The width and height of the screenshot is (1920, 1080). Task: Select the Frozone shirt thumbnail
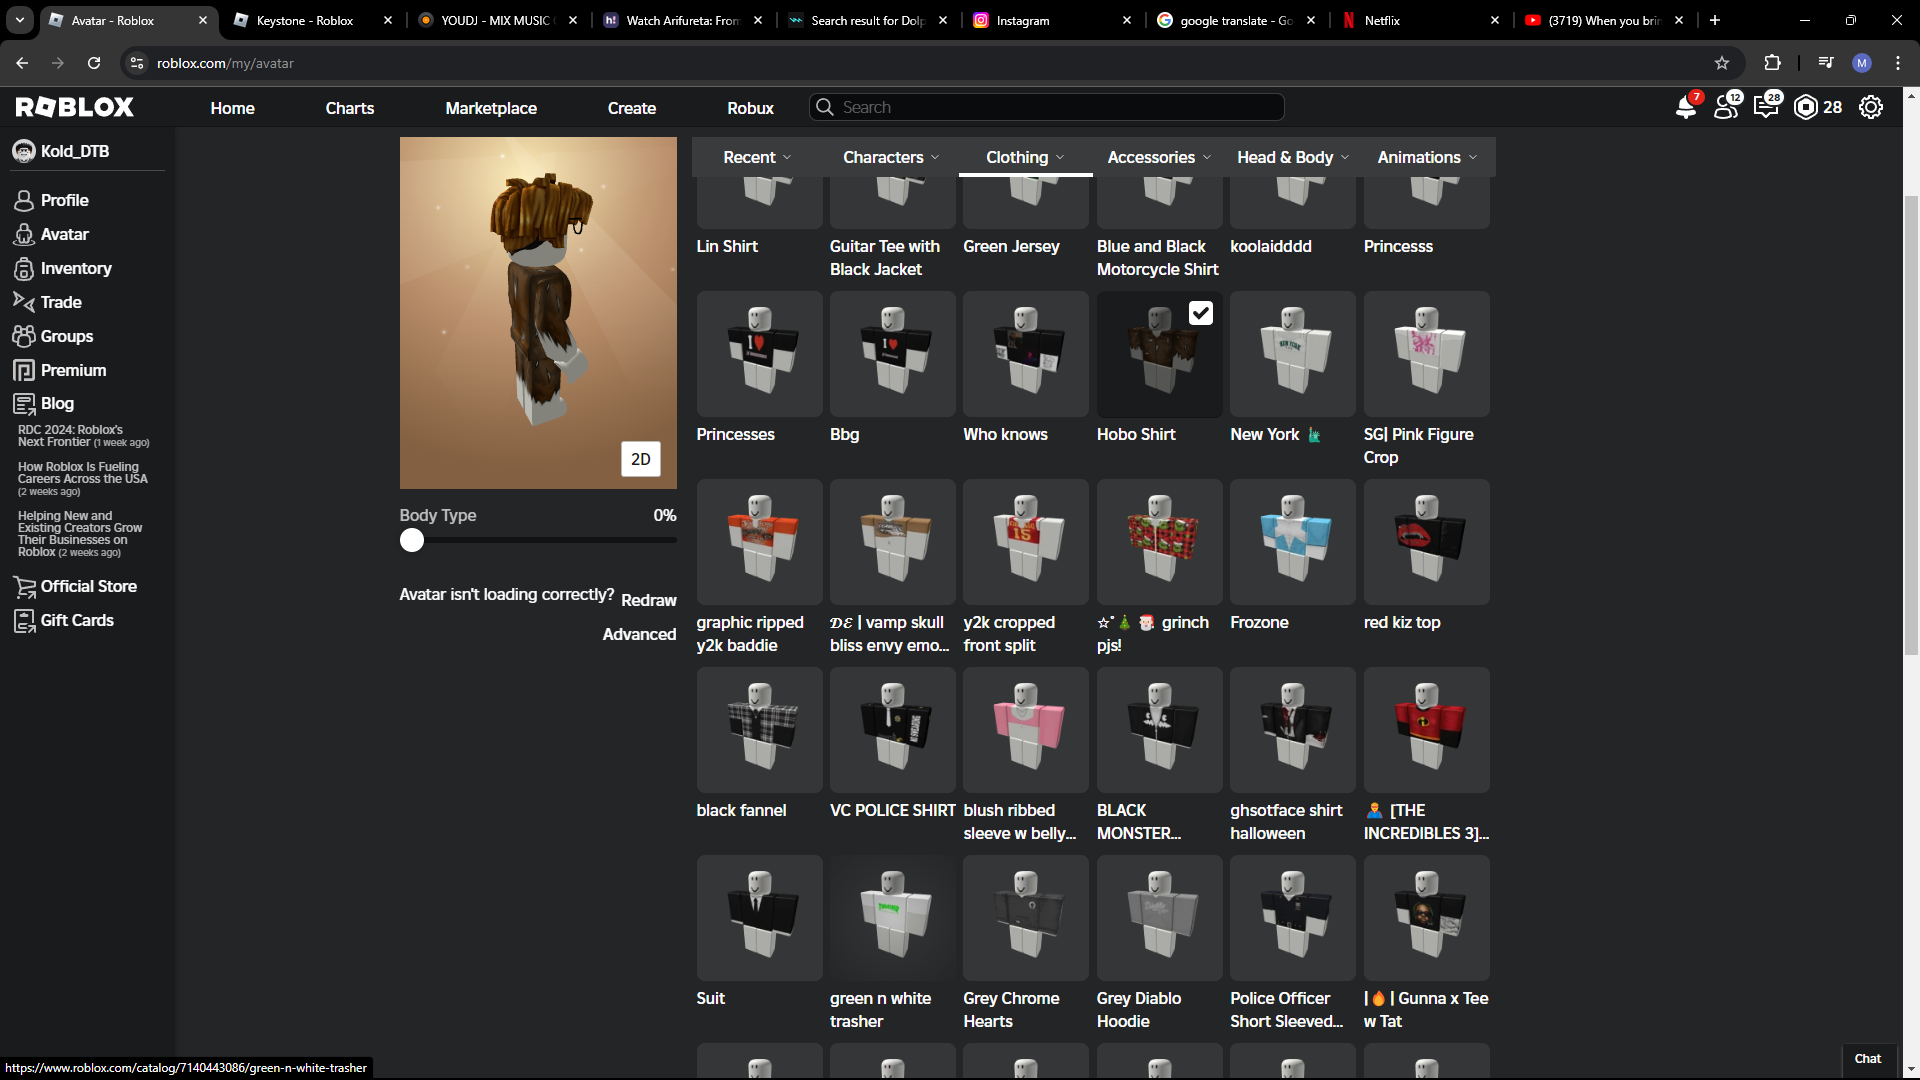pos(1293,542)
